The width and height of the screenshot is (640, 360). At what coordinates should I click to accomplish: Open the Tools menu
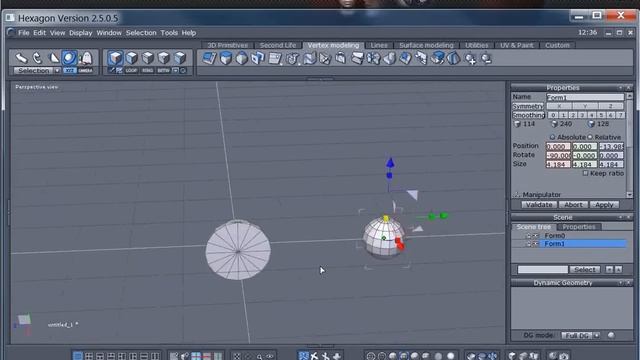[169, 33]
